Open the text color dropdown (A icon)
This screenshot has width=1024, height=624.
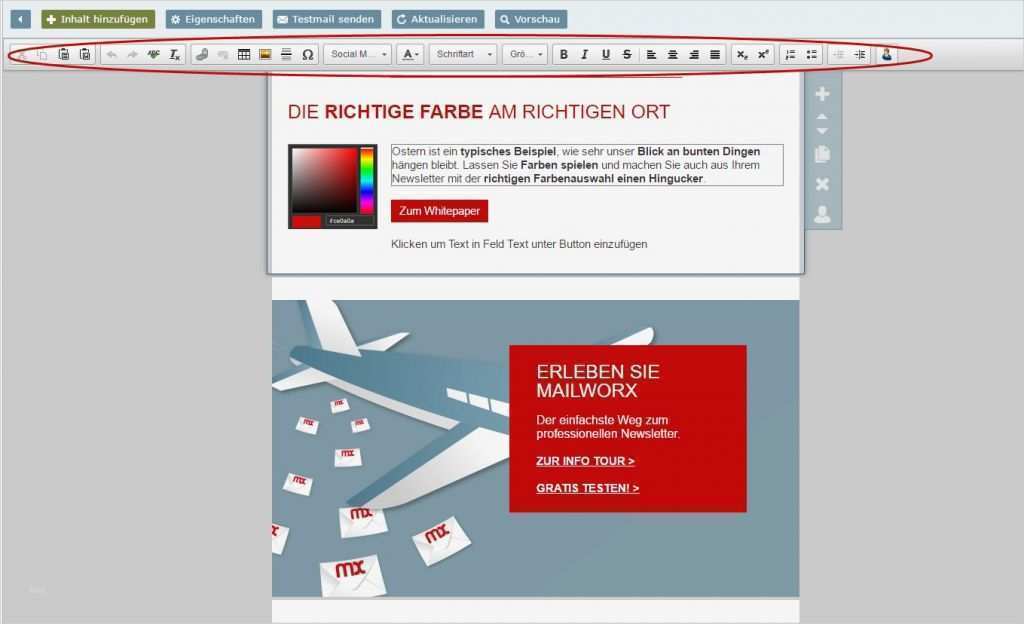[x=409, y=54]
